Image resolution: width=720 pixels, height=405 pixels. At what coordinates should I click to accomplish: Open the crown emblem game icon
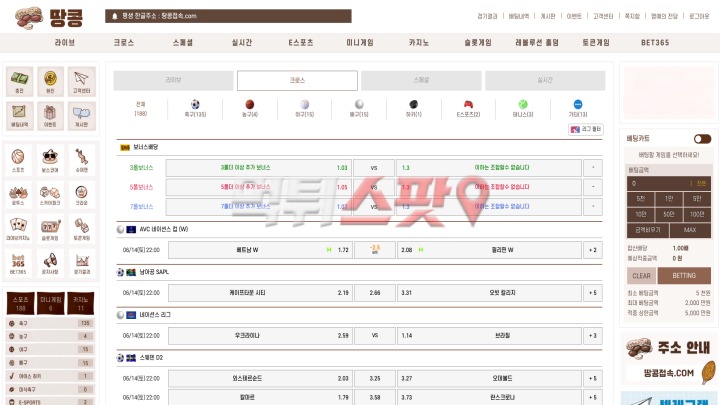coord(82,194)
